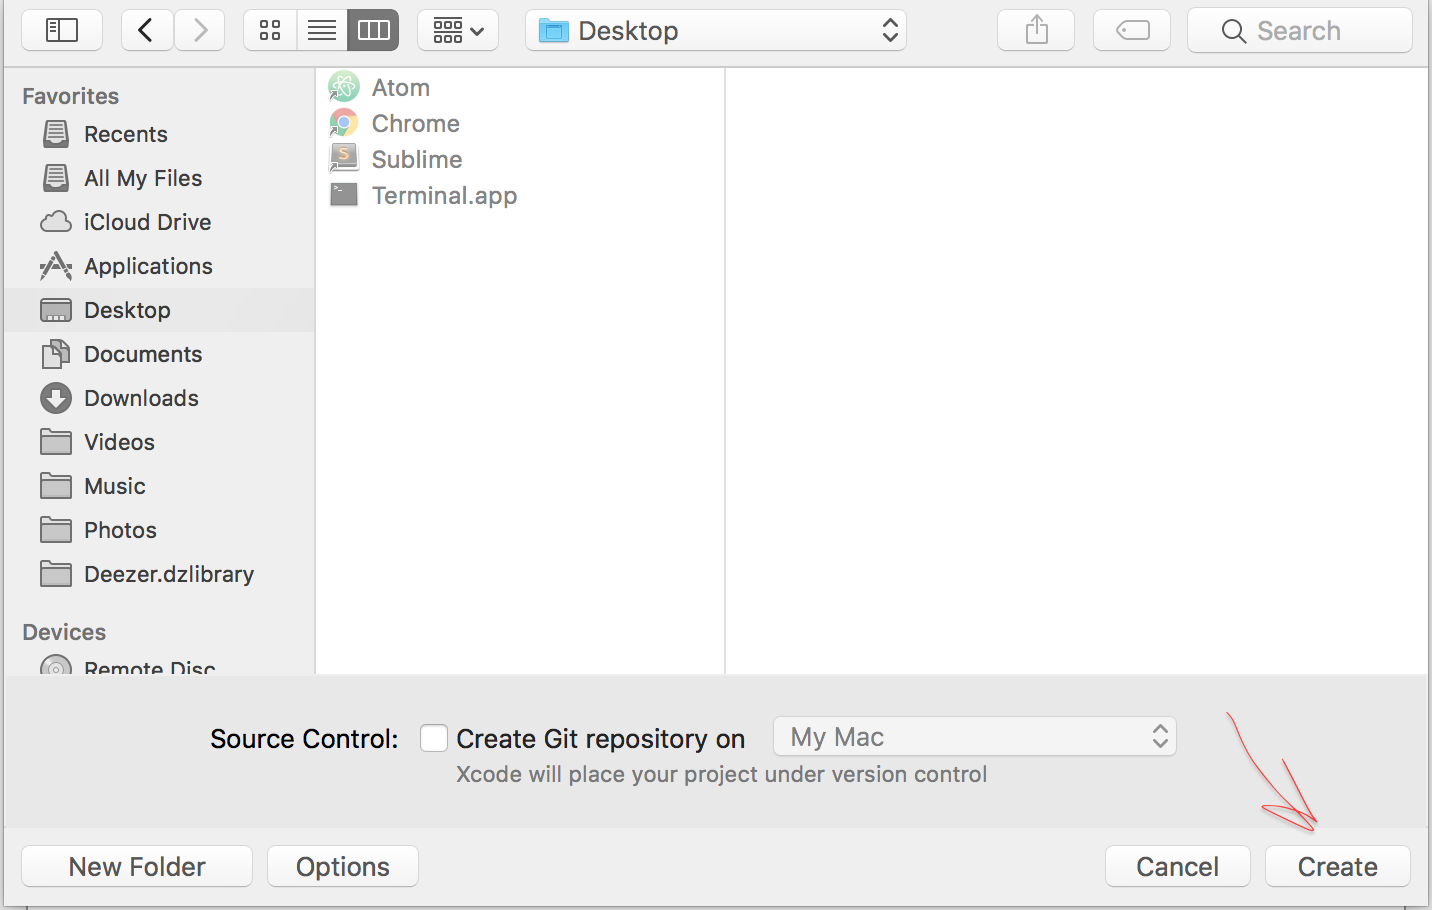Click the Share icon in toolbar

(1036, 31)
